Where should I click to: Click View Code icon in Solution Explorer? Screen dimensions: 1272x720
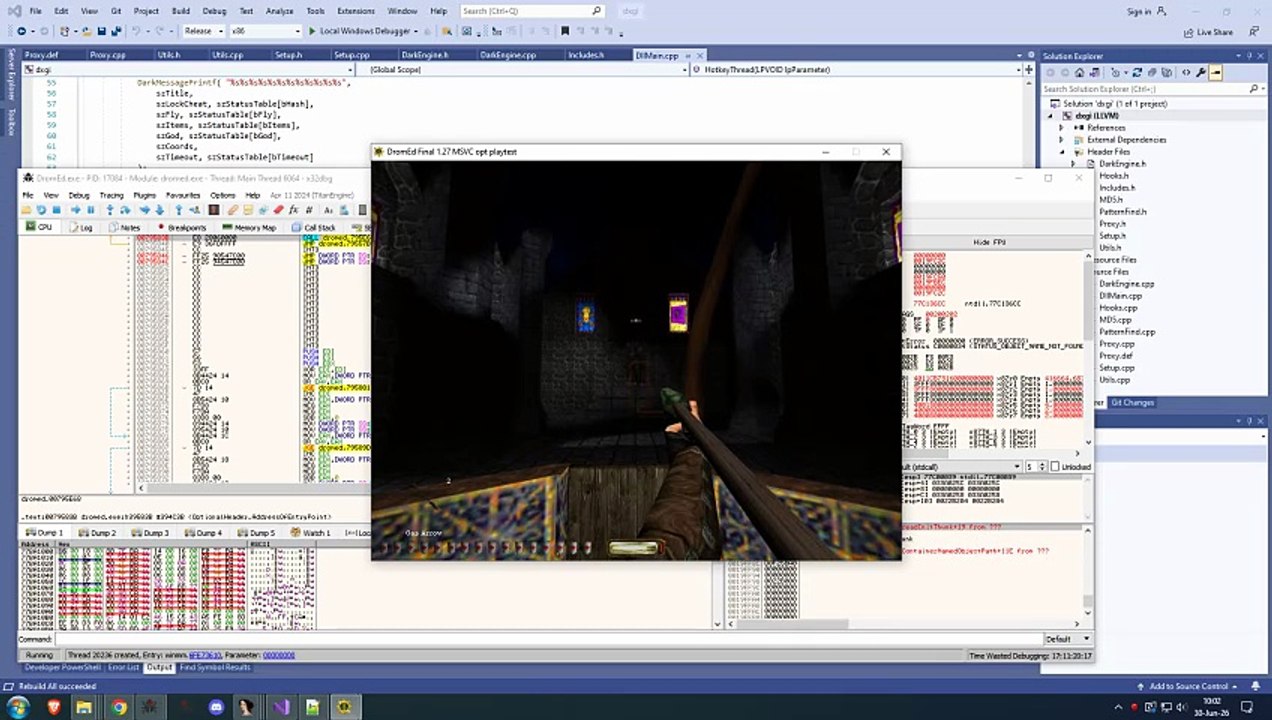pyautogui.click(x=1186, y=73)
